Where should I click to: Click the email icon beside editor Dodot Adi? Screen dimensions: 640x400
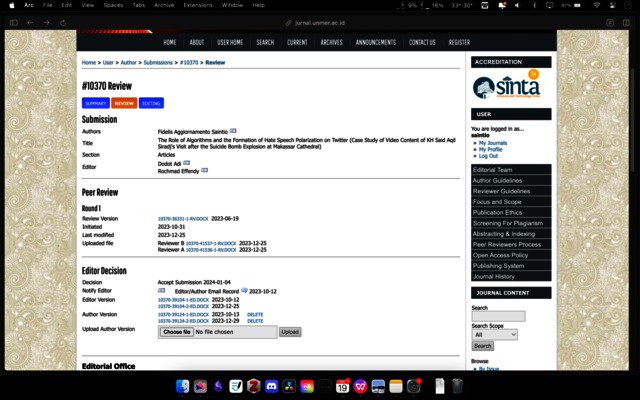point(186,162)
